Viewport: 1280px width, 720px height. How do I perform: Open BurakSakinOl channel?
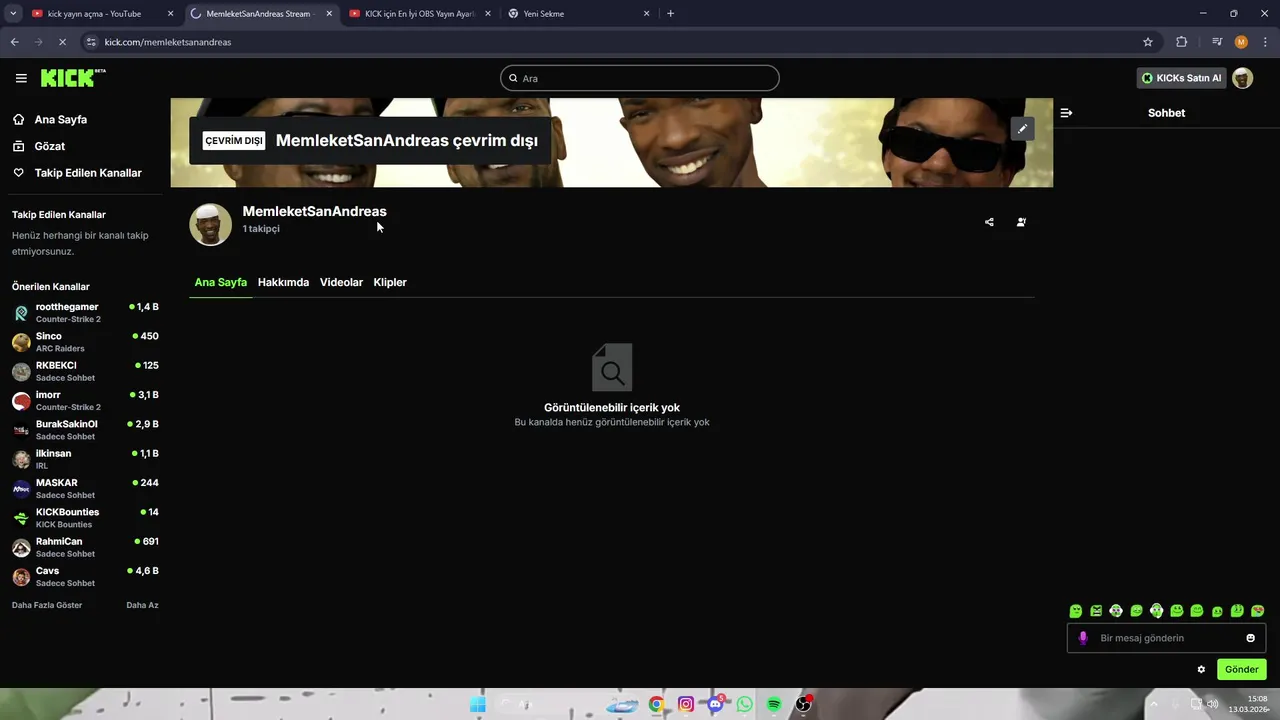[85, 430]
